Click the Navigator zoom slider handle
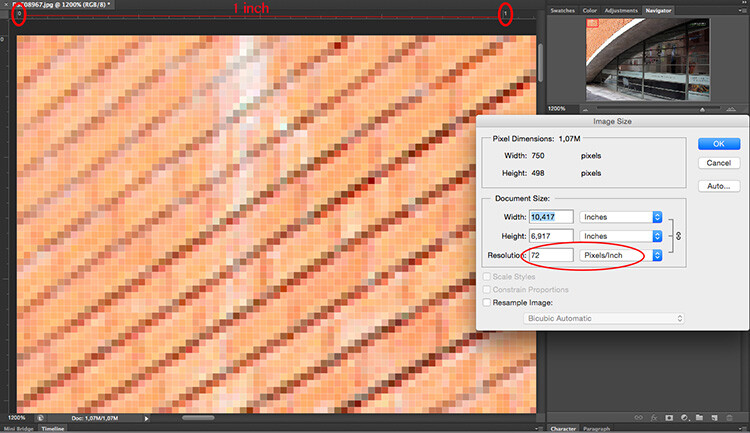 [703, 108]
